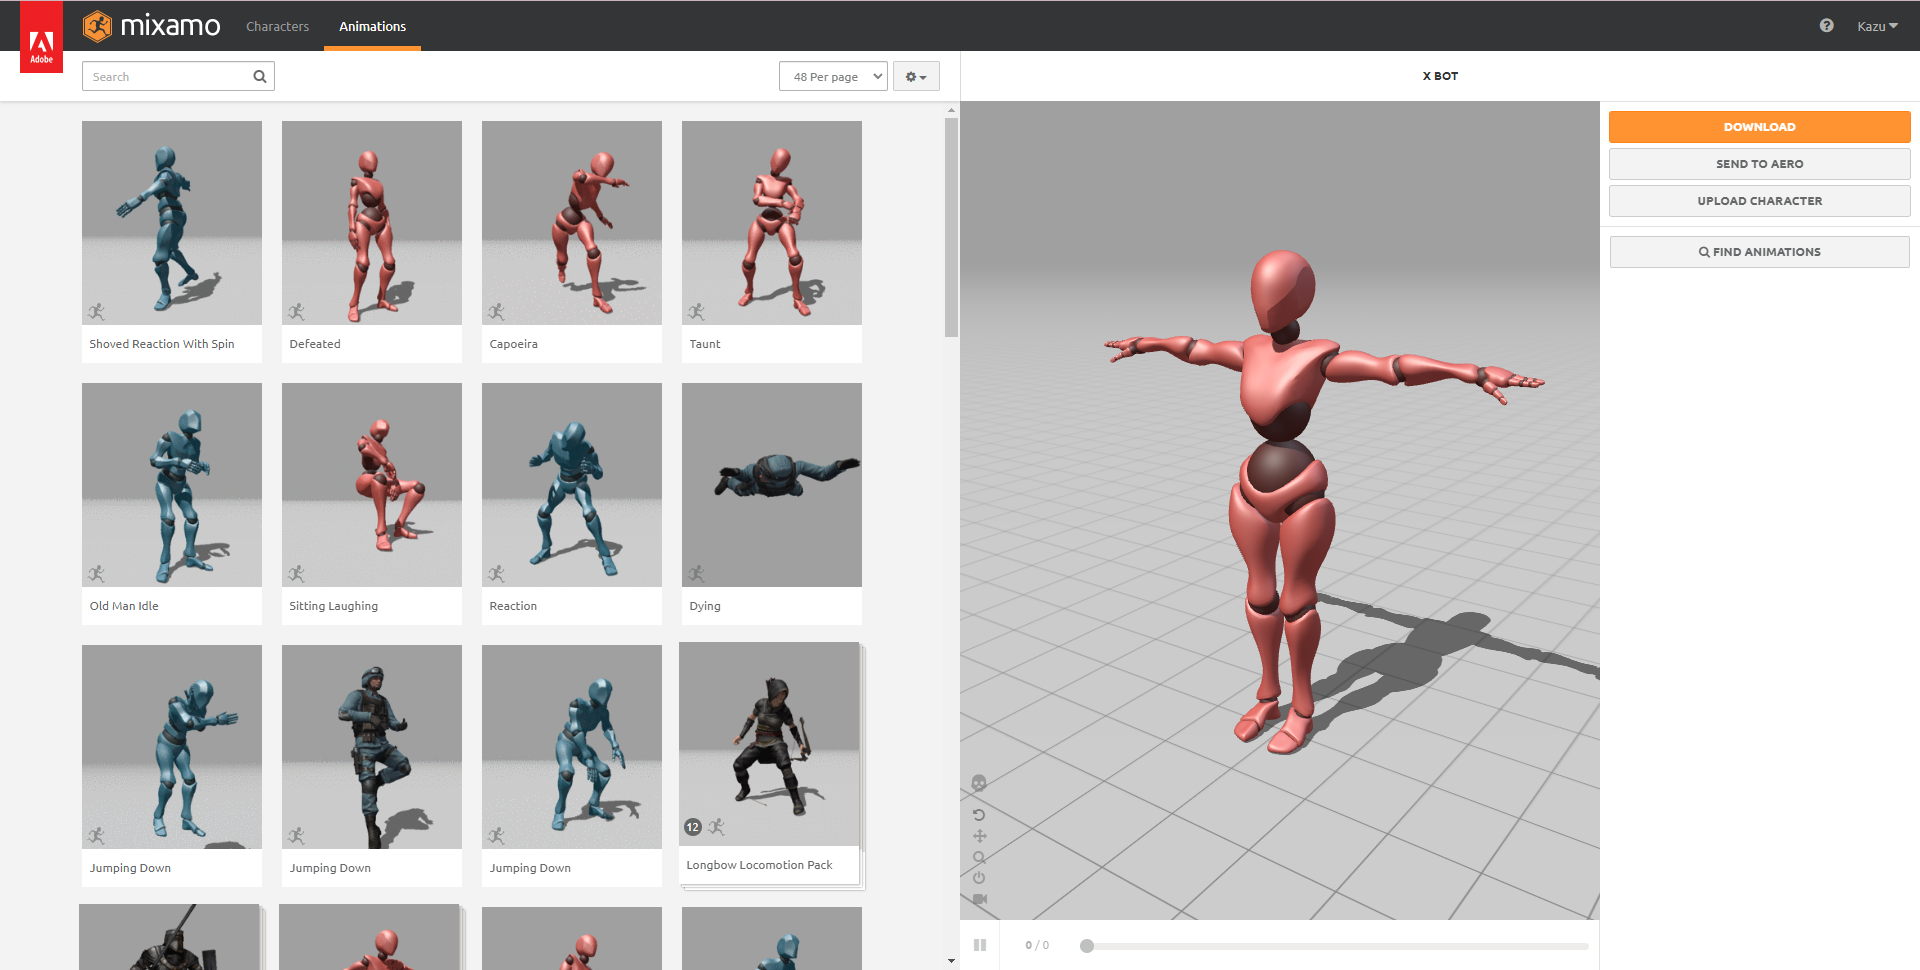Click the running-figure icon on Reaction card
The width and height of the screenshot is (1920, 970).
coord(496,574)
